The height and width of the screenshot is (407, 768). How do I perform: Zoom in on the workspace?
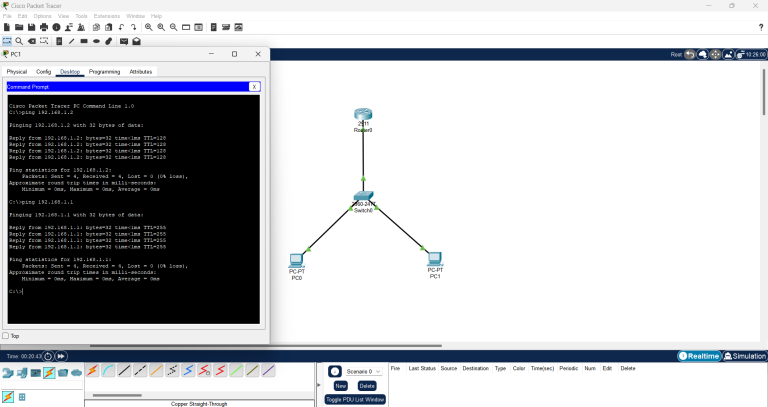click(148, 27)
